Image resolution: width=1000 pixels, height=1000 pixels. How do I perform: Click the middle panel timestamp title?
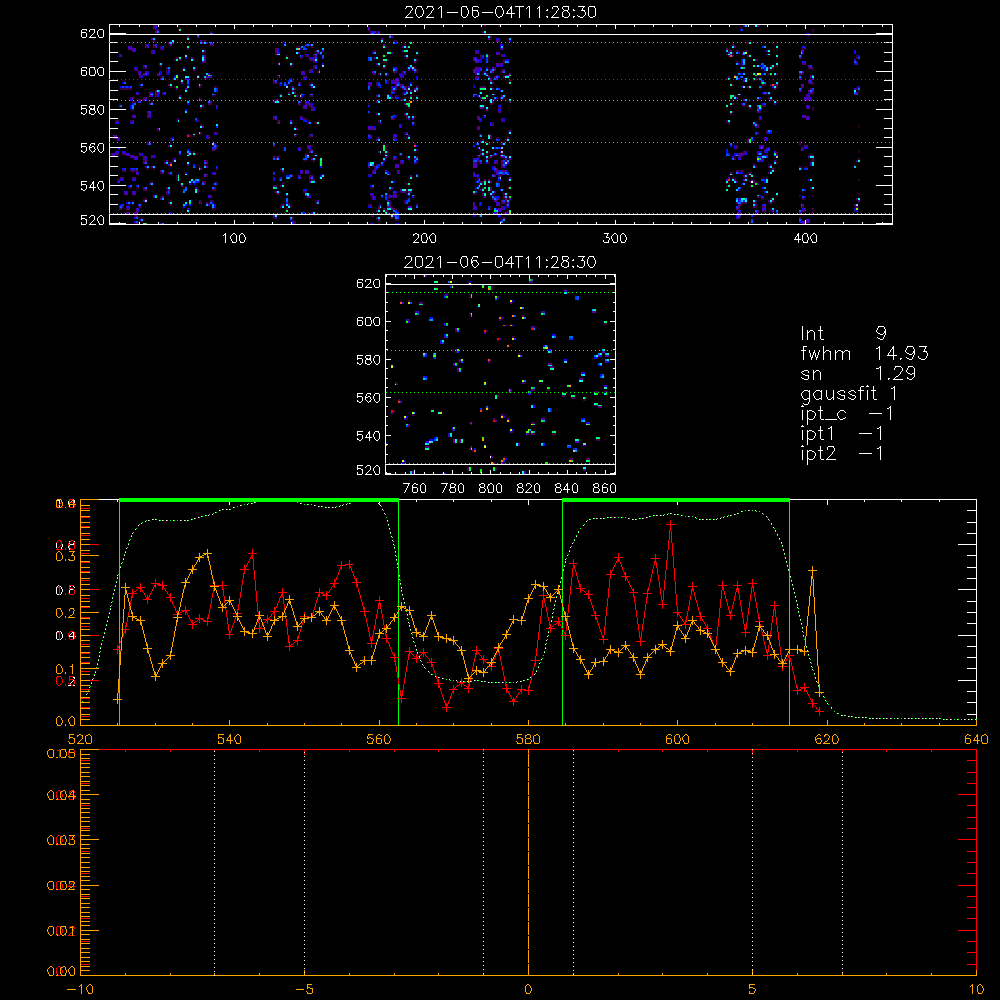pyautogui.click(x=500, y=261)
